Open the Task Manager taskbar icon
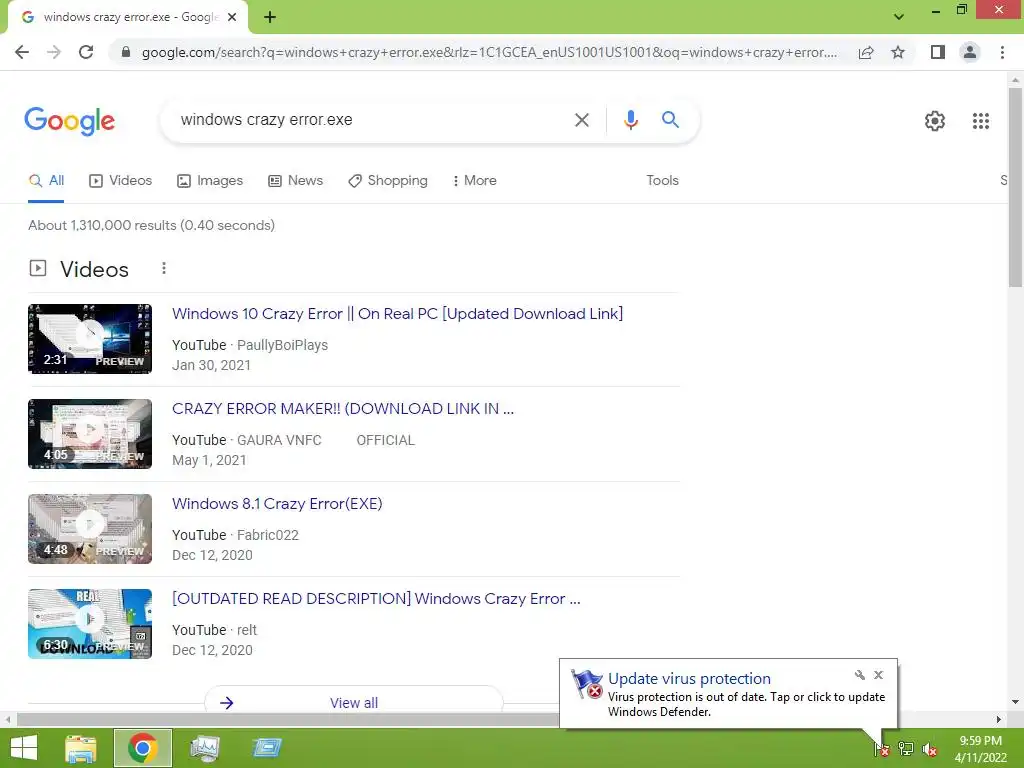This screenshot has height=768, width=1024. pos(205,748)
